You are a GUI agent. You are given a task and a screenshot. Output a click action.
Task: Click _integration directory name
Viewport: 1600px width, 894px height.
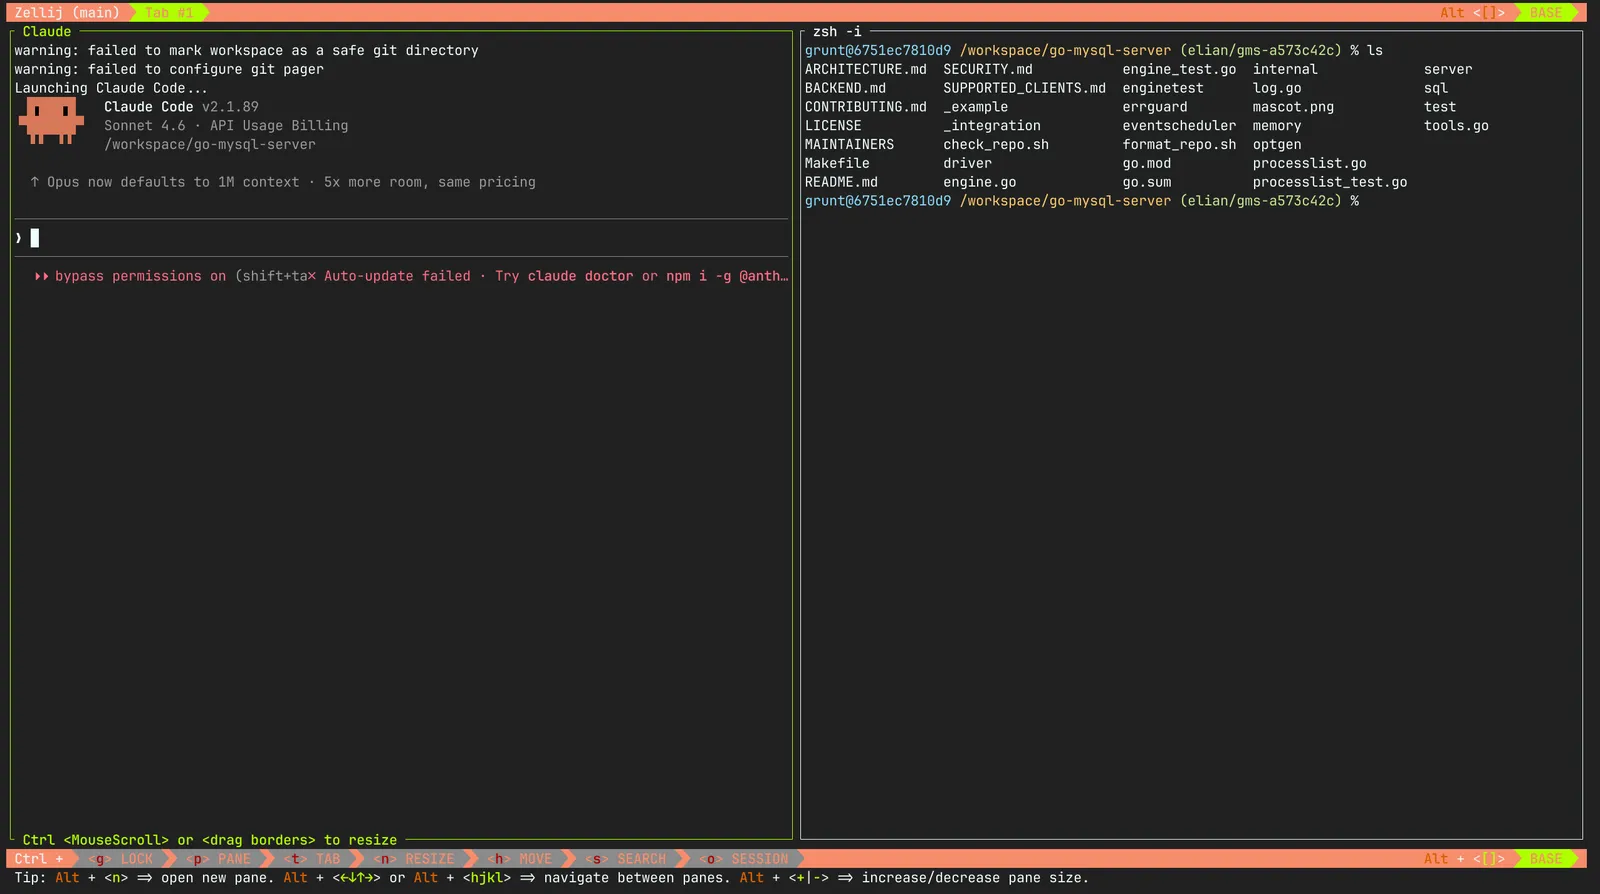click(992, 126)
